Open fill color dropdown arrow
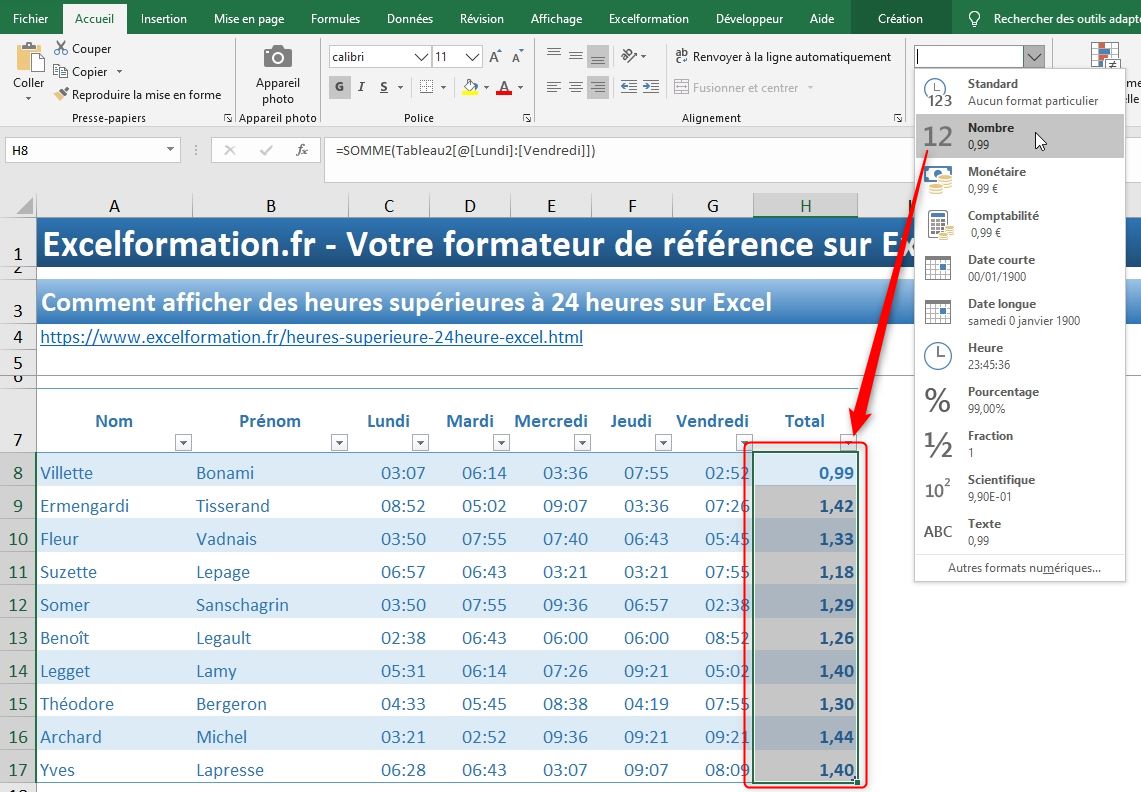The image size is (1141, 792). (486, 87)
